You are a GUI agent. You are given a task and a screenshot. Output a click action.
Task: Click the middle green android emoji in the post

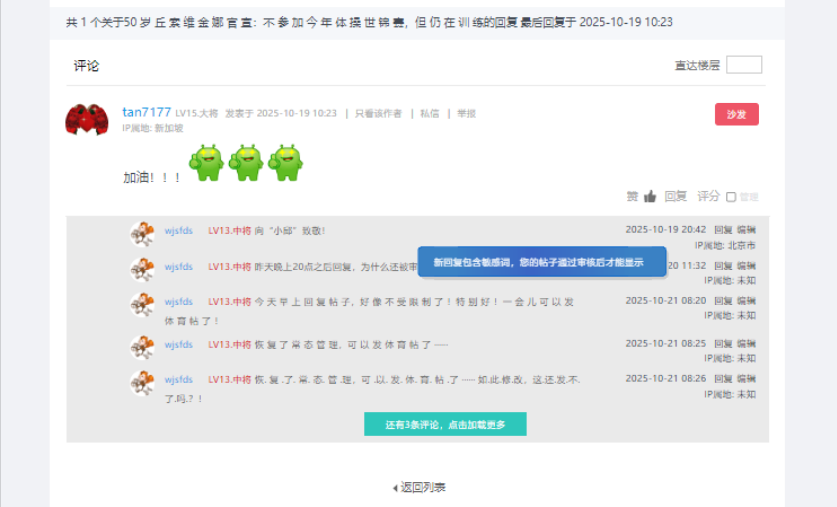tap(246, 163)
